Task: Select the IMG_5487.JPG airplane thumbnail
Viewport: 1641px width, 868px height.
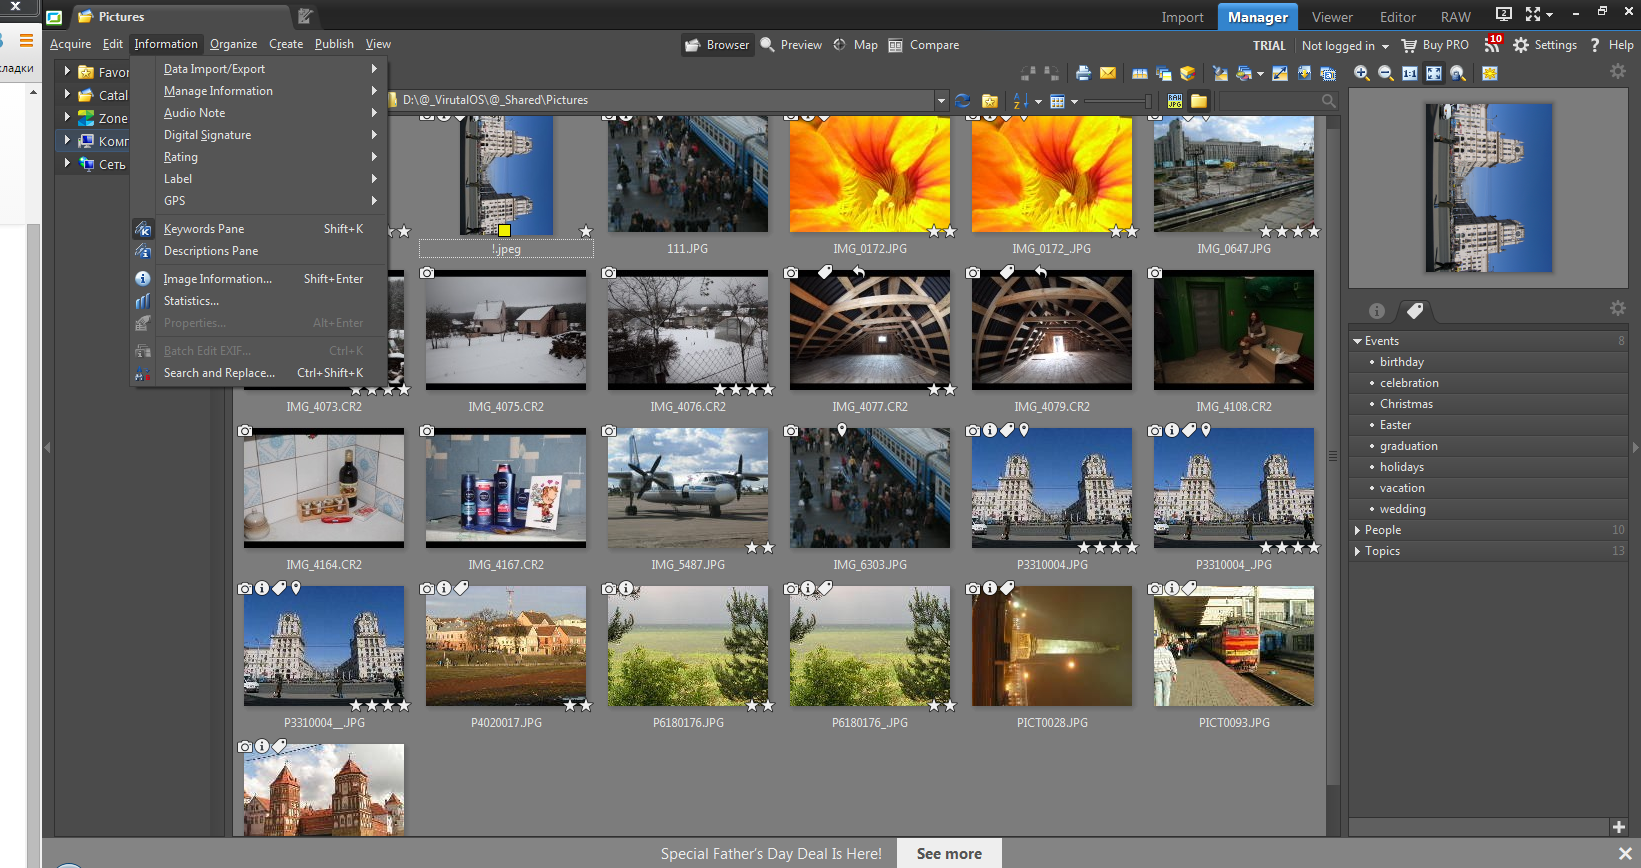Action: (688, 488)
